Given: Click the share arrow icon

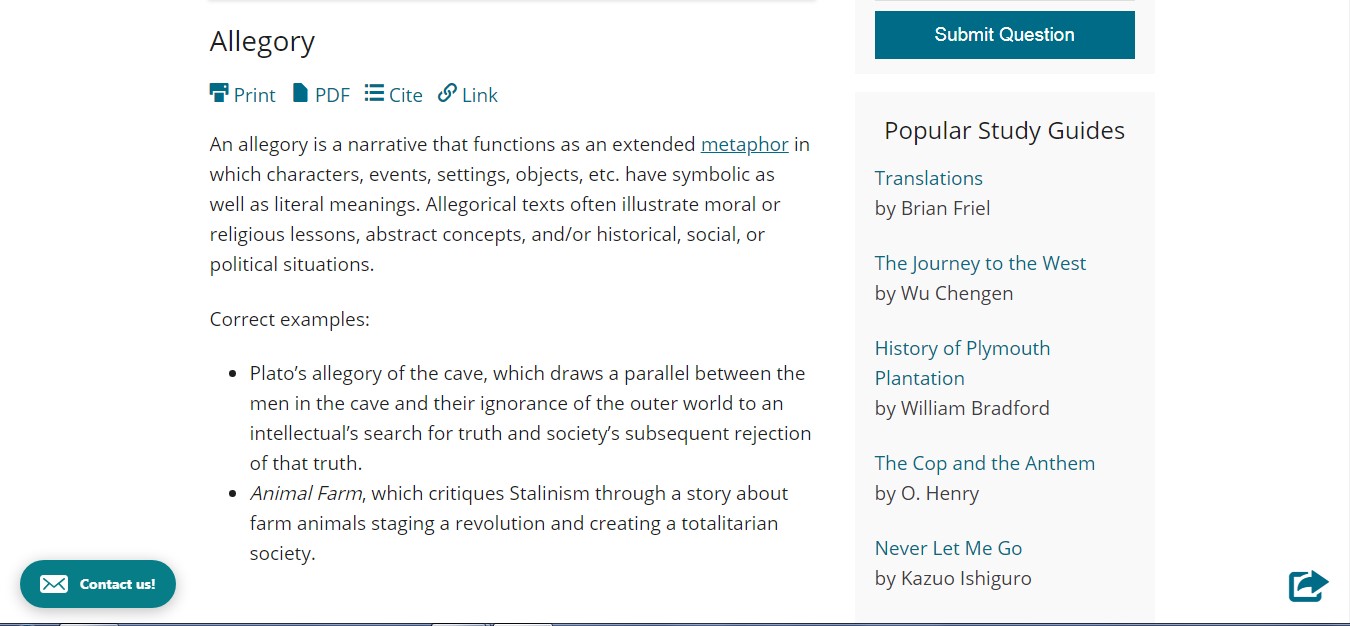Looking at the screenshot, I should click(1308, 585).
